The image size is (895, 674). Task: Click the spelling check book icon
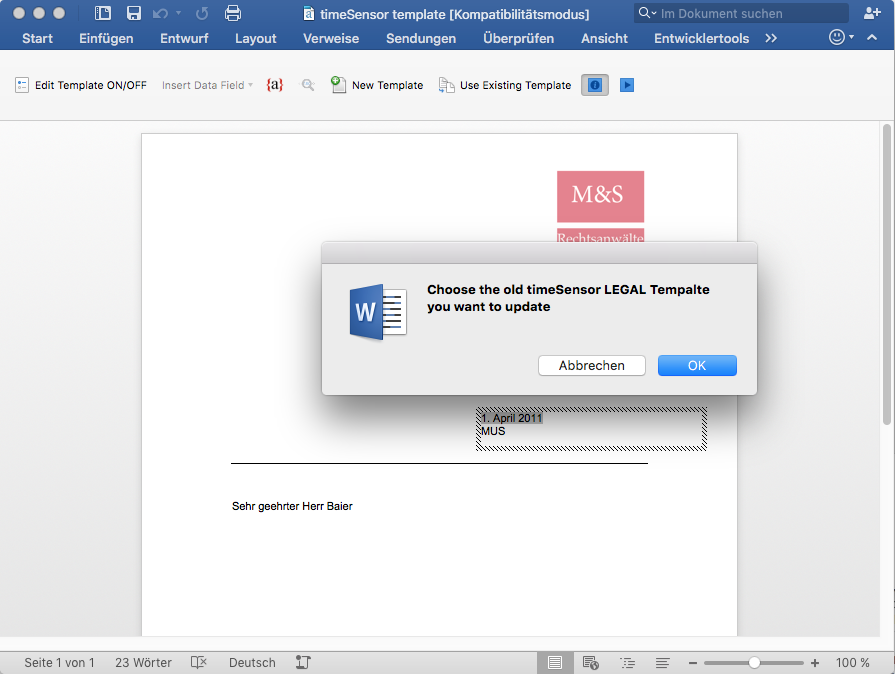tap(199, 662)
